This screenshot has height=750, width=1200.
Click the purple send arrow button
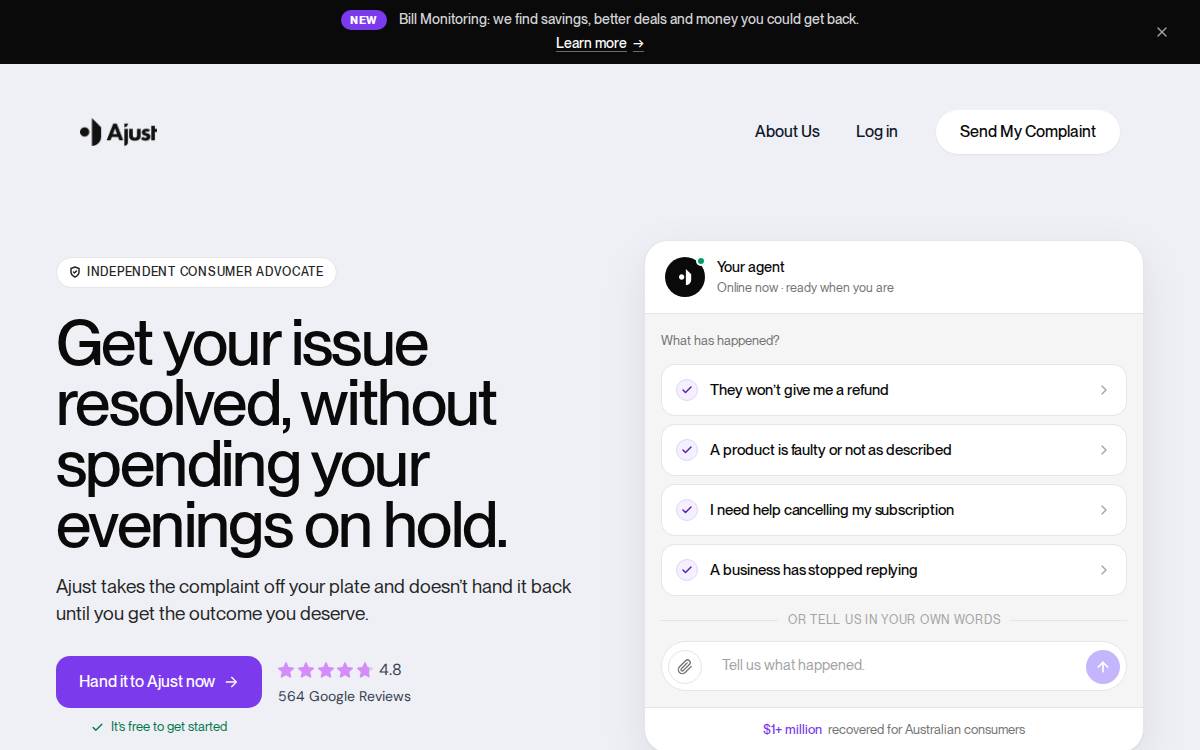tap(1103, 667)
